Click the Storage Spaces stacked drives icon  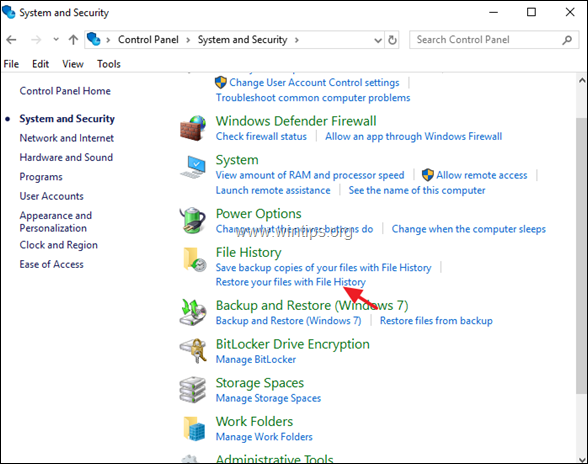click(193, 390)
